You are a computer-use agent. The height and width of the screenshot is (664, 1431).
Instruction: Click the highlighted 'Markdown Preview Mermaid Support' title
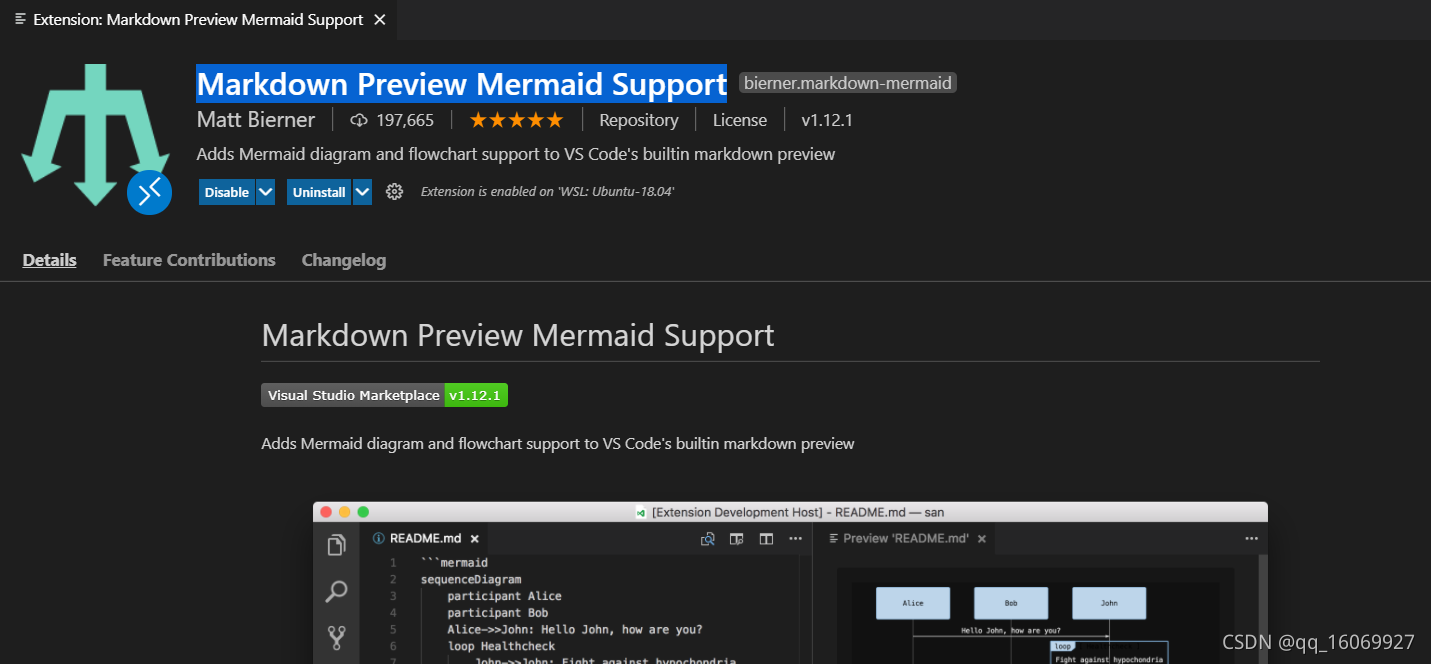tap(461, 83)
